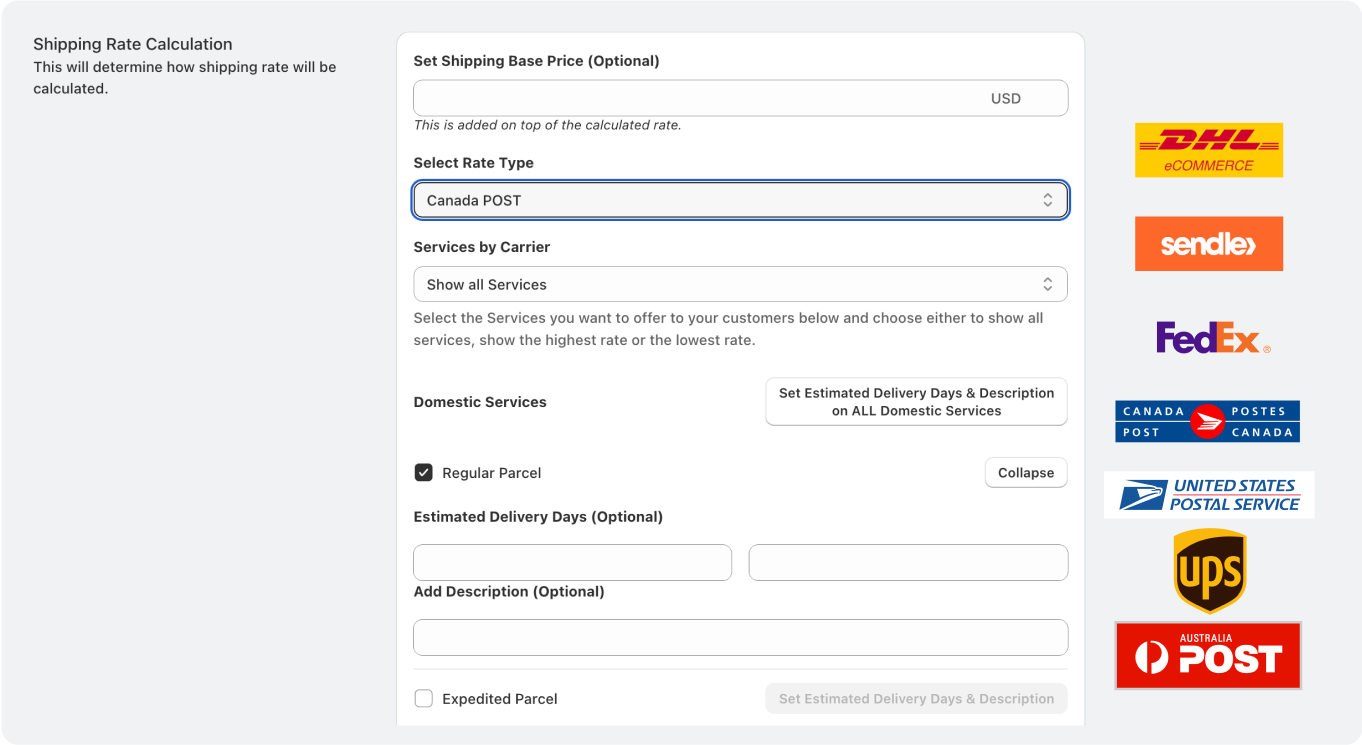Image resolution: width=1362 pixels, height=745 pixels.
Task: Click the United States Postal Service logo
Action: [x=1208, y=494]
